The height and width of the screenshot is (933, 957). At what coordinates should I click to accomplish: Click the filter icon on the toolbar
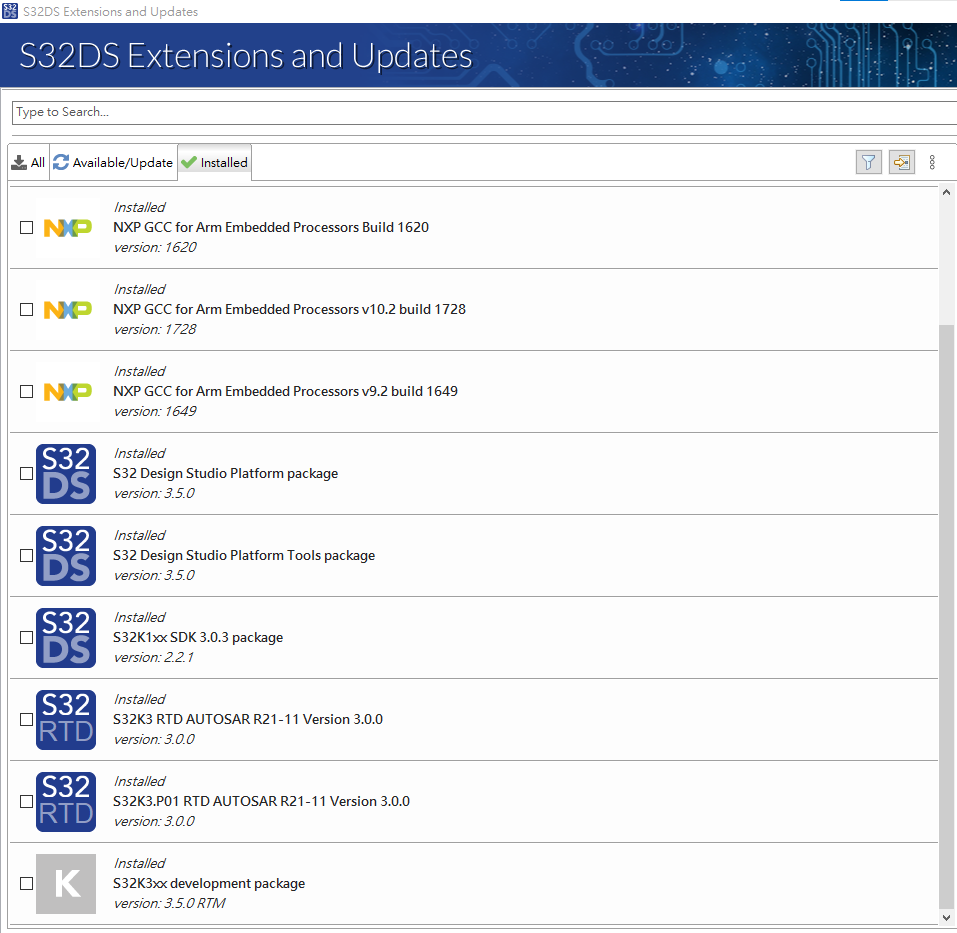(x=868, y=161)
